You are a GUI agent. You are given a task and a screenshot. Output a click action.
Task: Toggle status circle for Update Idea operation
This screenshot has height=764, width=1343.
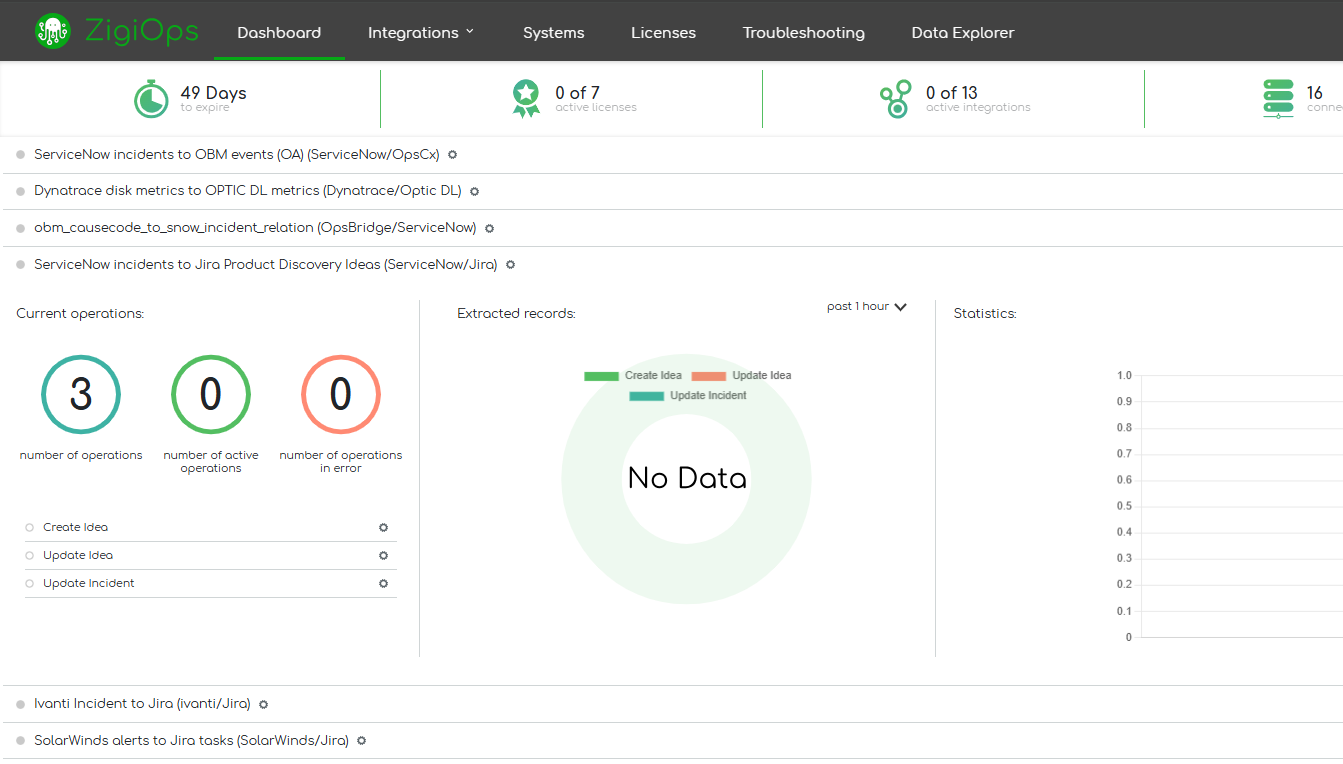click(x=30, y=556)
